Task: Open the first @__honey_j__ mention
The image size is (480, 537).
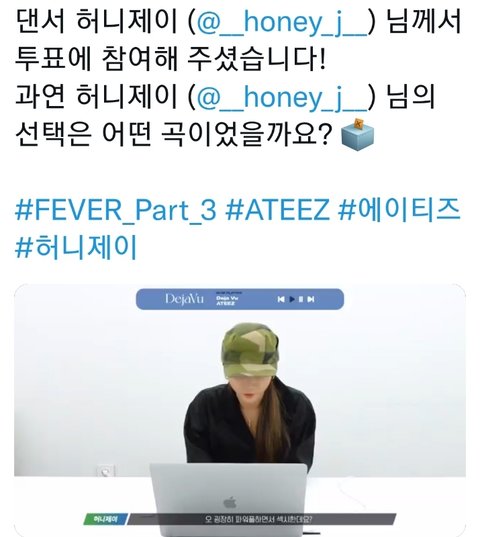Action: pos(282,22)
